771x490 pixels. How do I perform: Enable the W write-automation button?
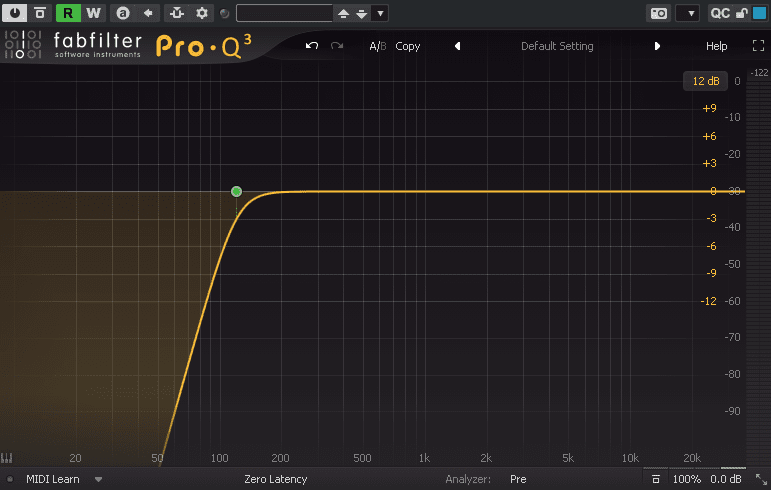[x=93, y=13]
